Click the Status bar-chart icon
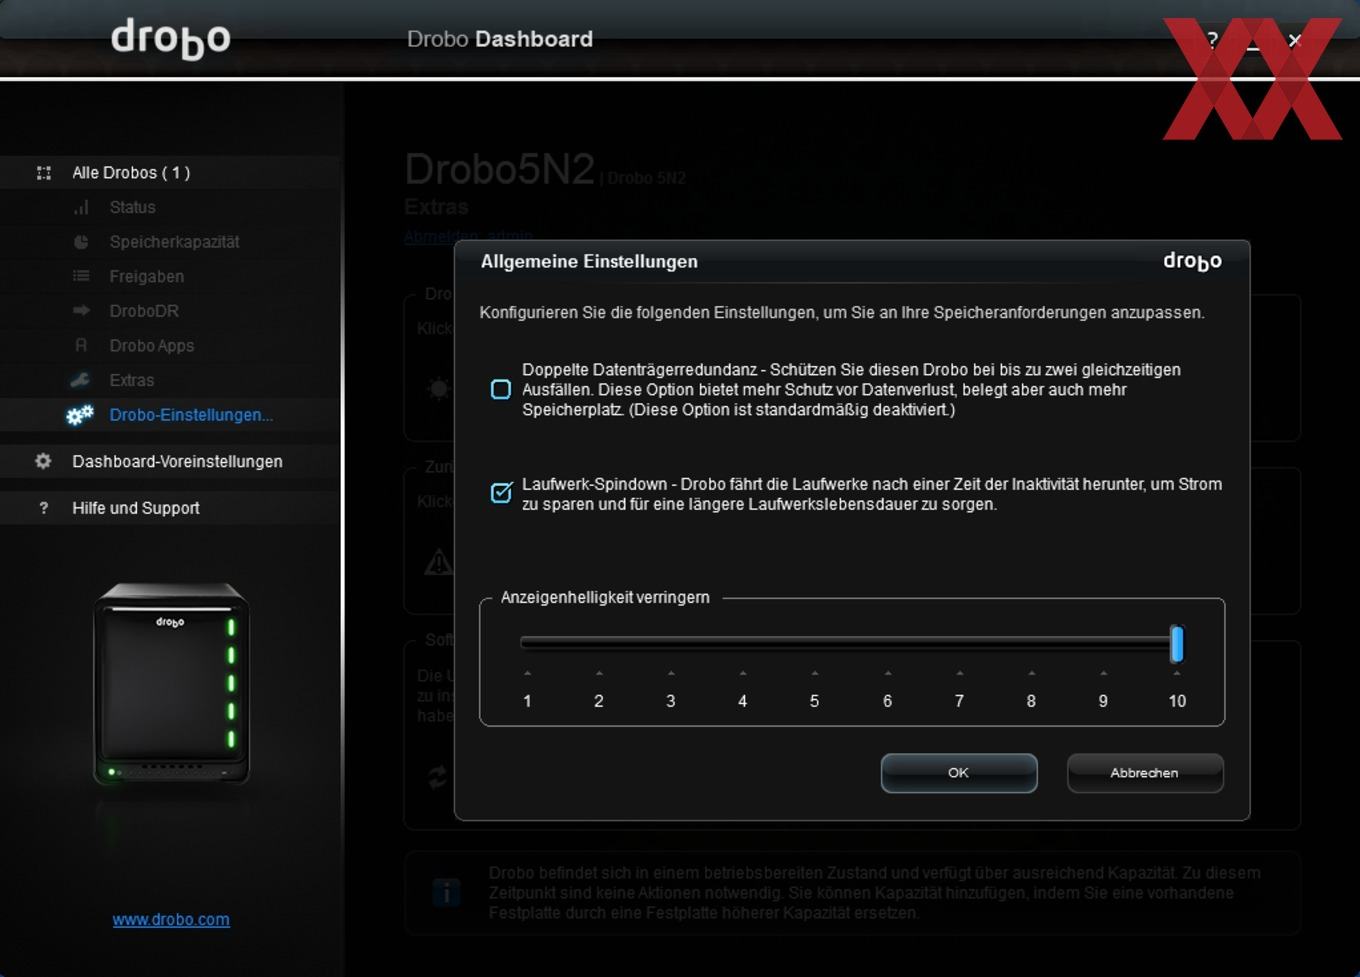Screen dimensions: 1360x977 [x=81, y=207]
